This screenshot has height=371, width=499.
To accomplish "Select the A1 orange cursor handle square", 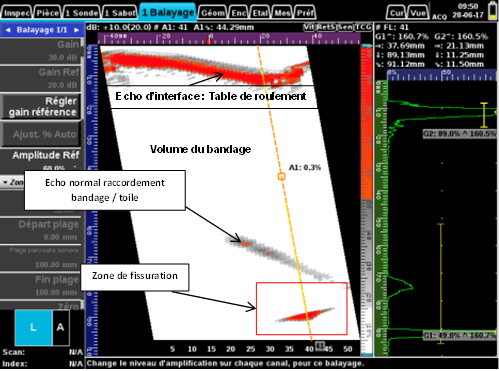I will [281, 176].
